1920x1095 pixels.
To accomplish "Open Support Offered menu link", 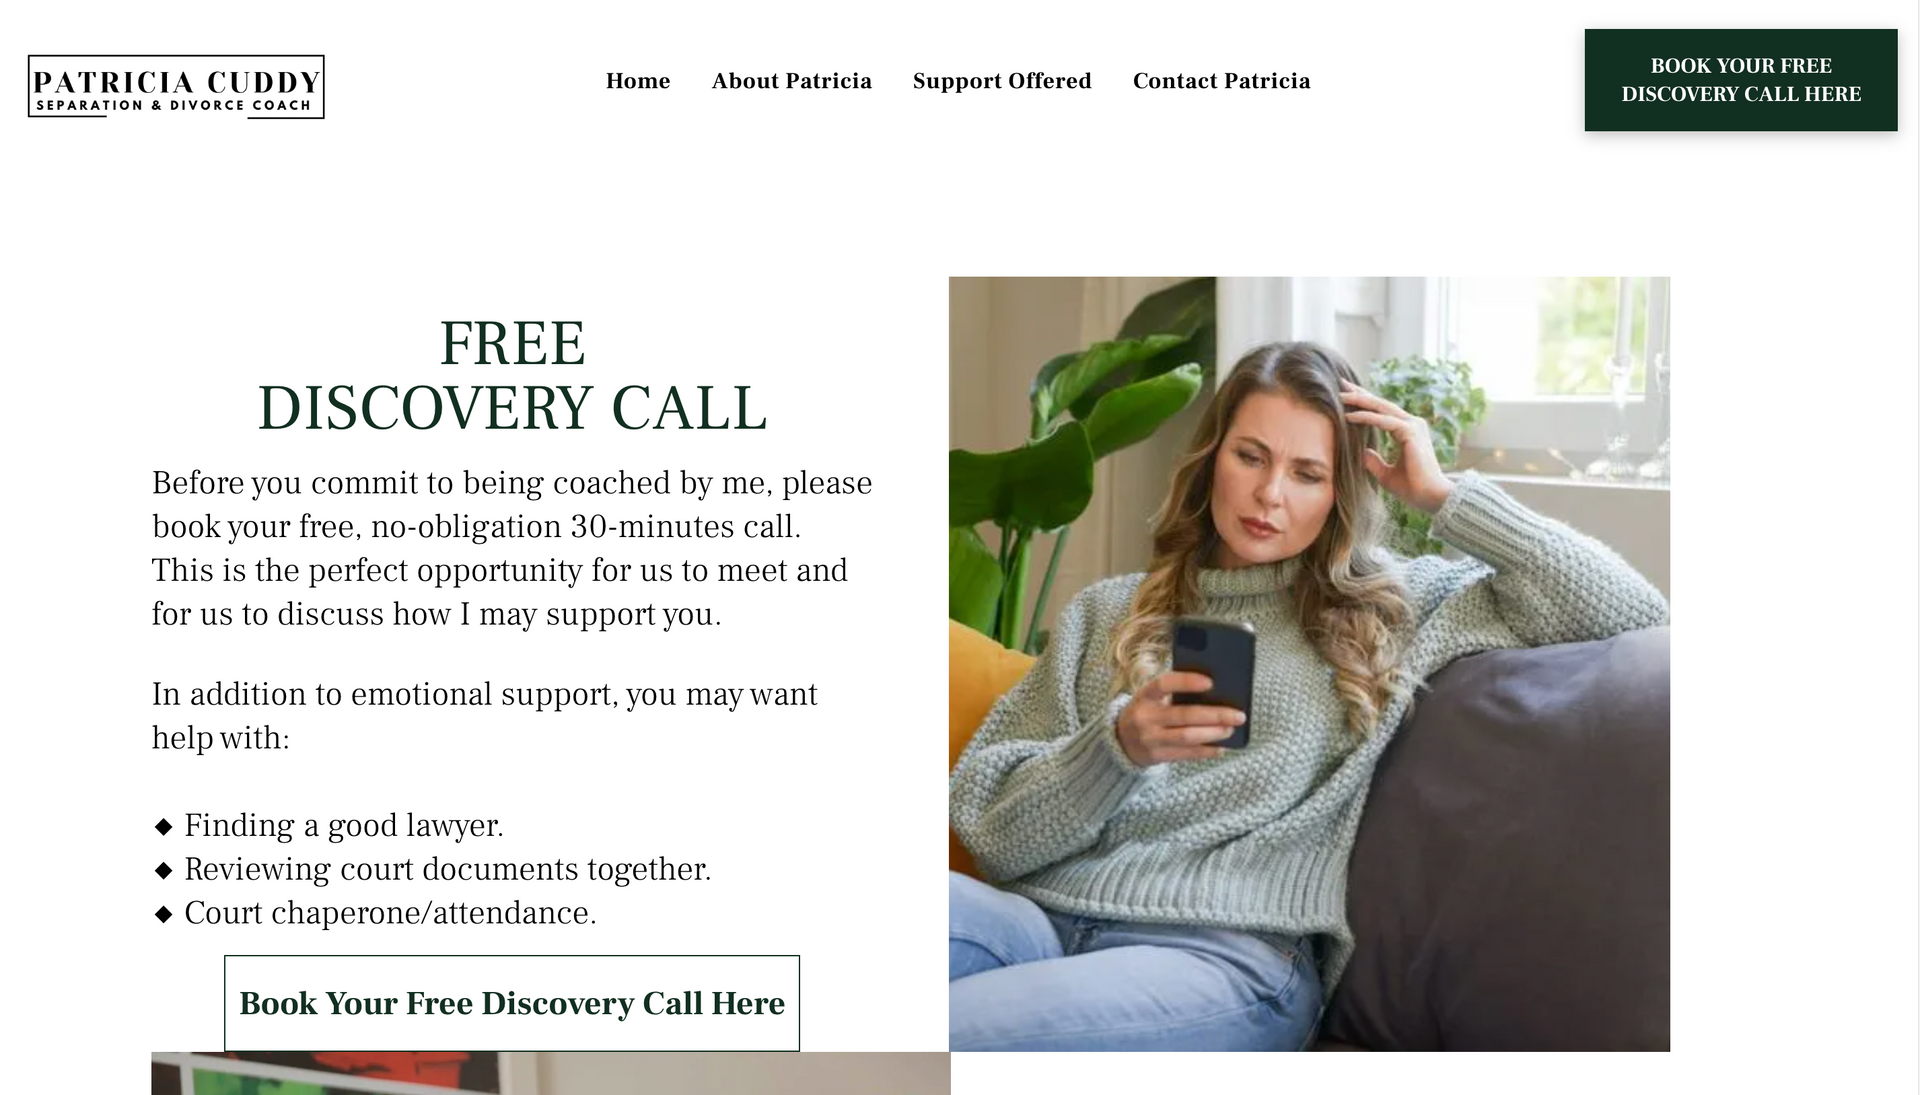I will click(x=1002, y=81).
